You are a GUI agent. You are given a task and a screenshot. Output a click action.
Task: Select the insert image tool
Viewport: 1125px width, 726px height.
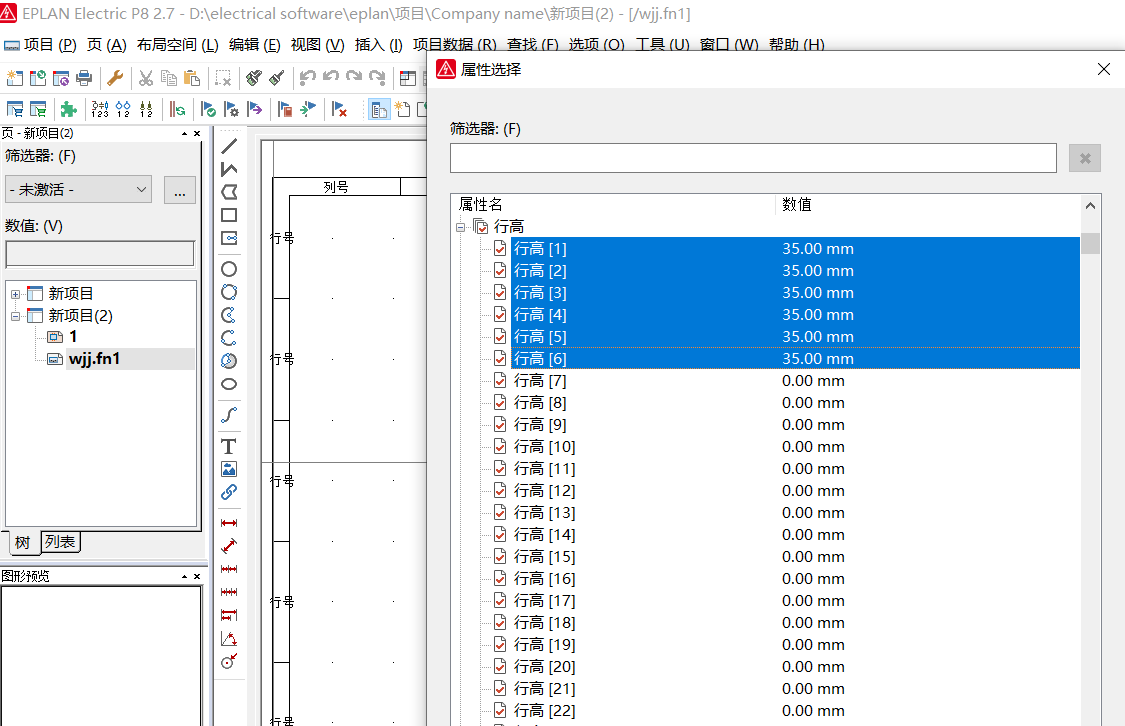[x=229, y=469]
